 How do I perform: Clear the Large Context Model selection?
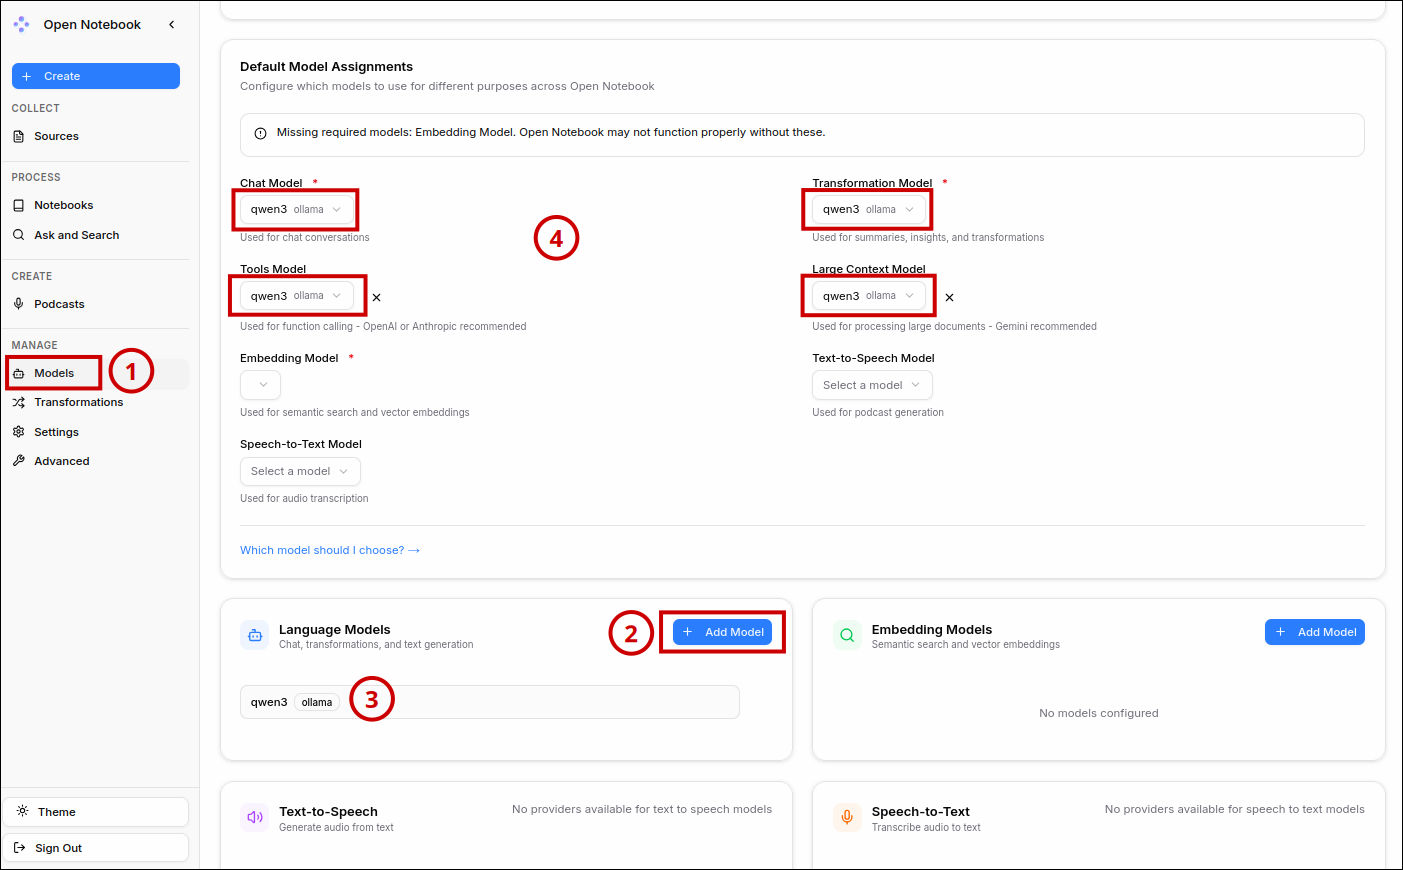949,297
